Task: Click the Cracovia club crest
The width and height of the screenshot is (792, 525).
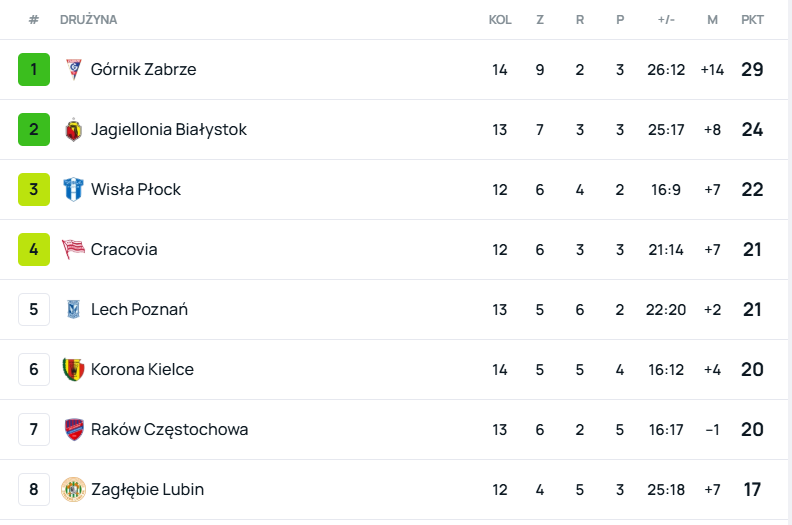Action: click(x=73, y=250)
